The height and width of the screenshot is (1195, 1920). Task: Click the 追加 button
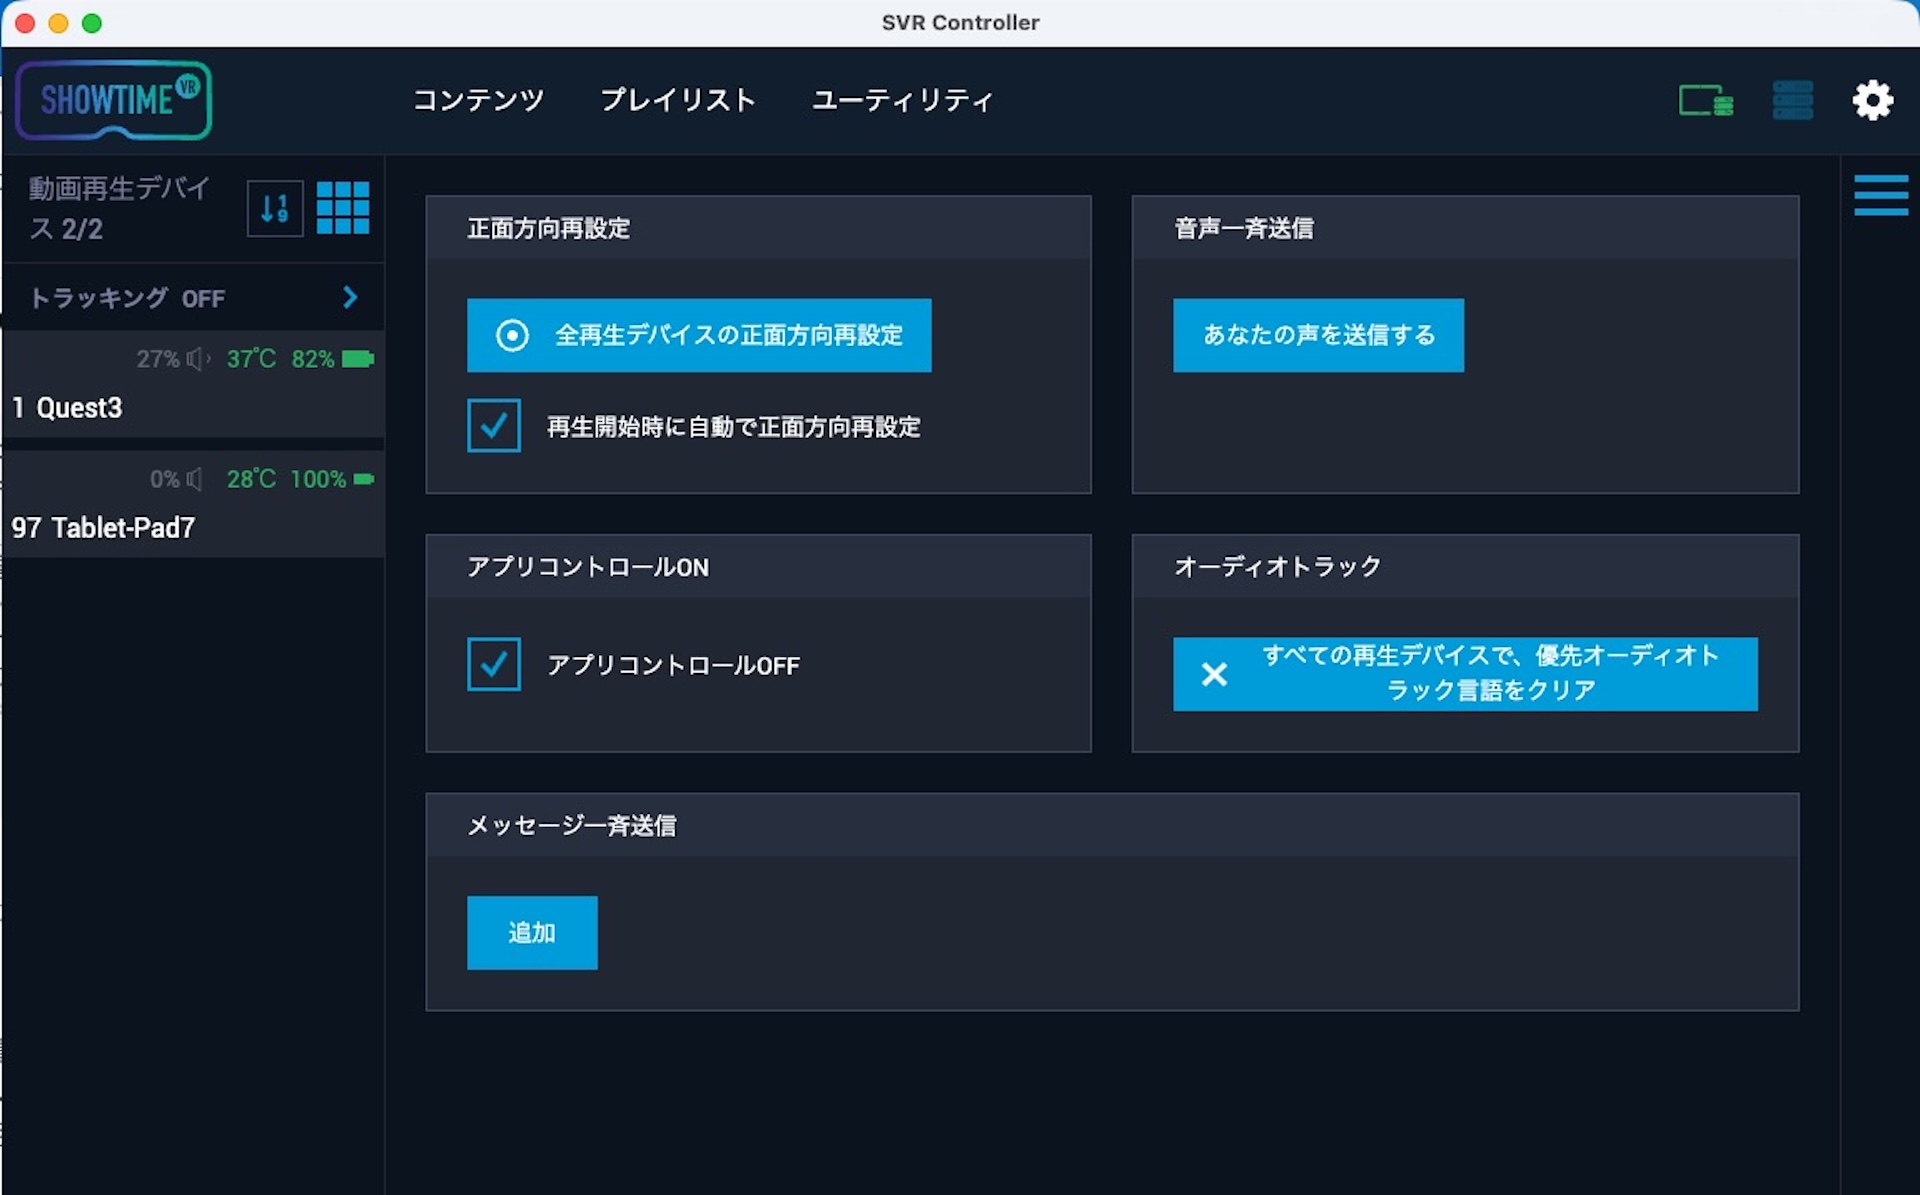532,932
